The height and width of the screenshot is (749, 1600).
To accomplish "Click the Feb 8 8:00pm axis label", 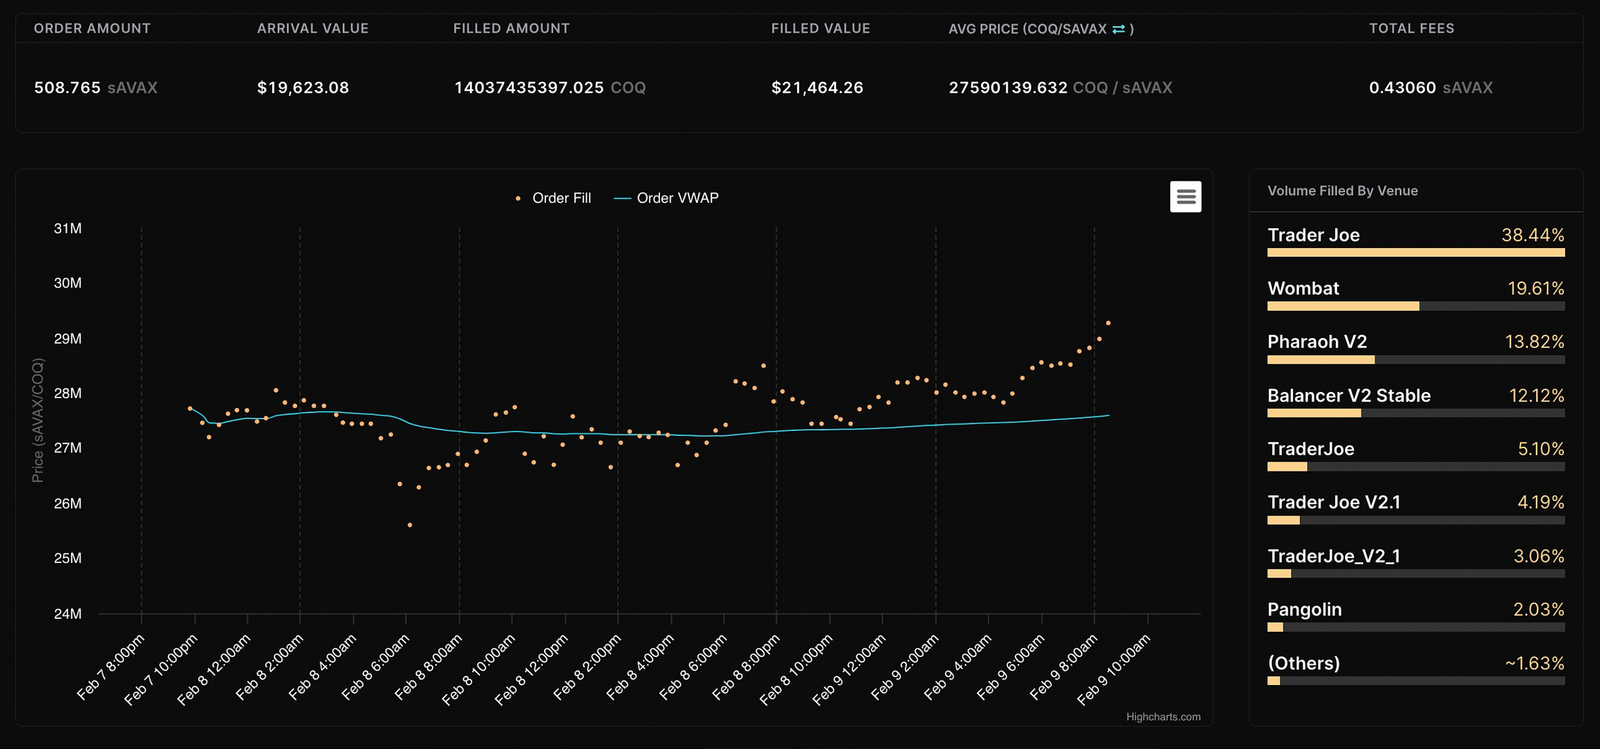I will (746, 668).
